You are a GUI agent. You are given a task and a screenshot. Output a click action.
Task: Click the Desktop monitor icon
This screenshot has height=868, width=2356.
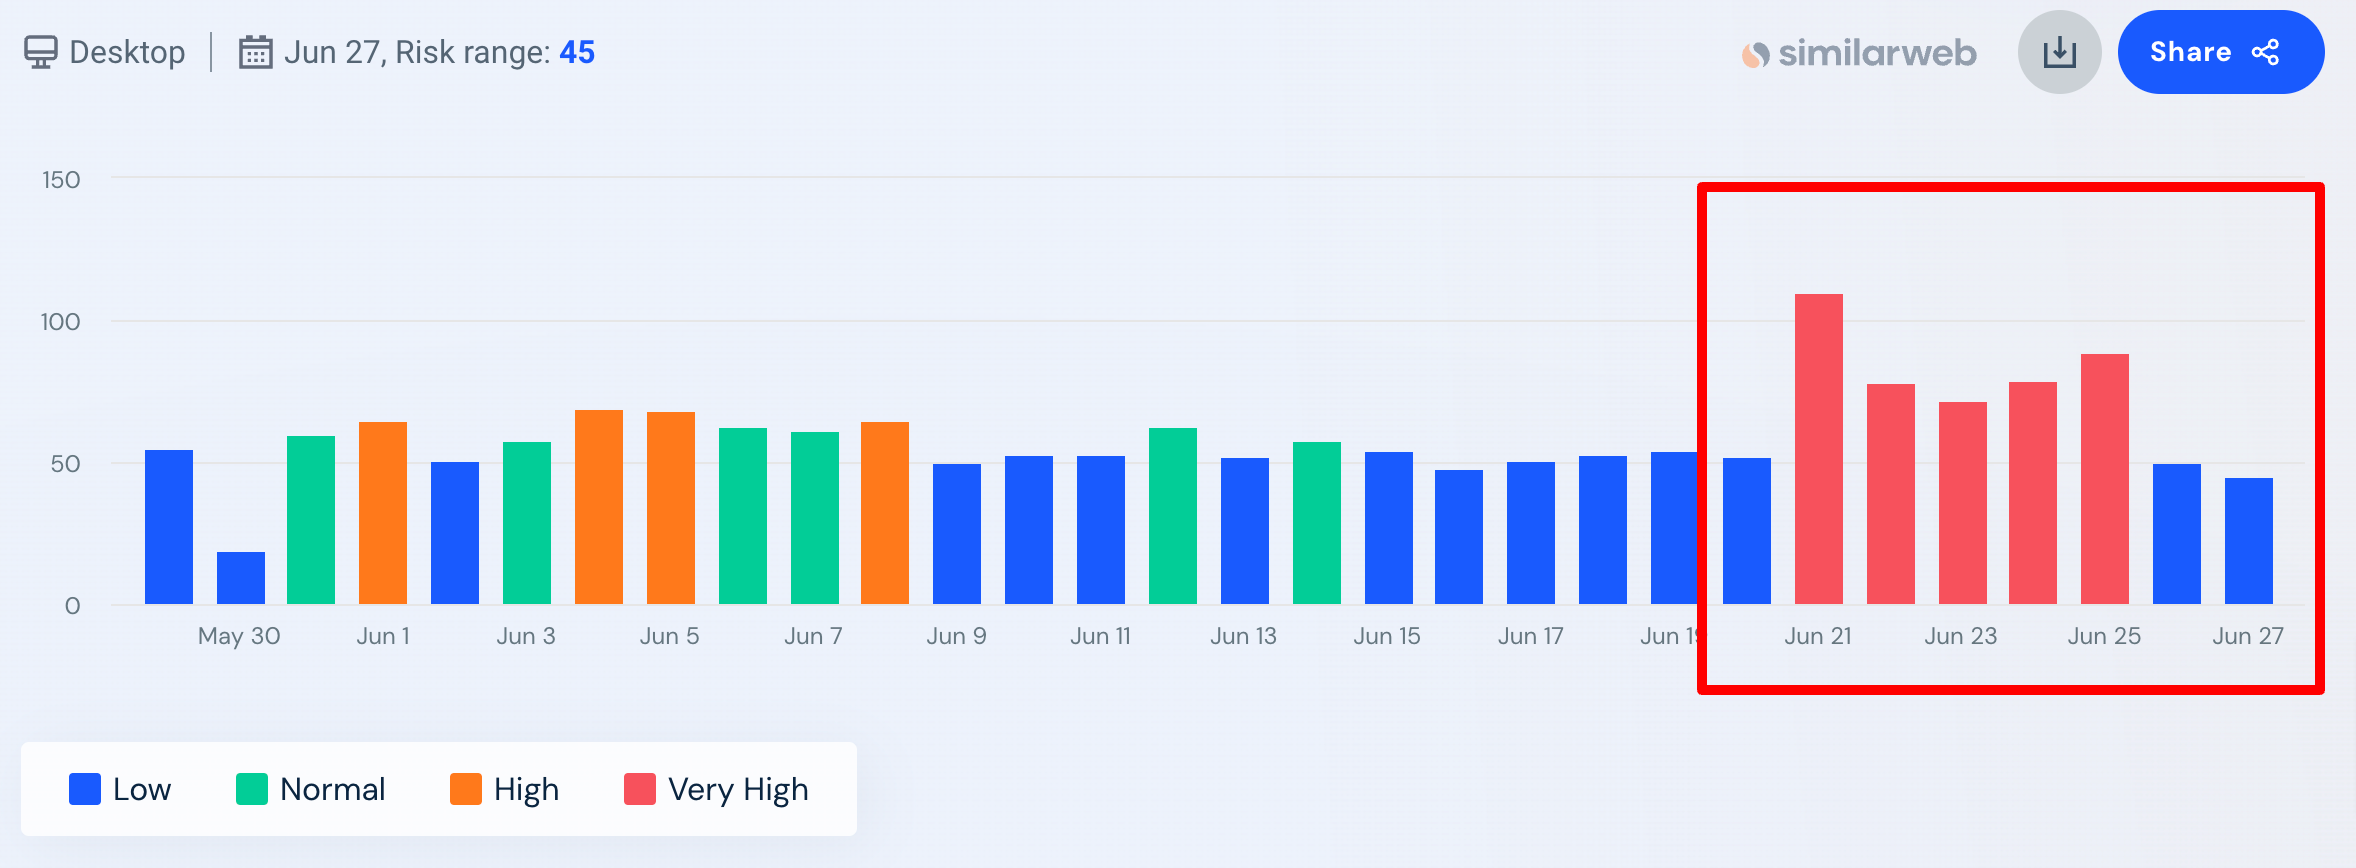(41, 52)
